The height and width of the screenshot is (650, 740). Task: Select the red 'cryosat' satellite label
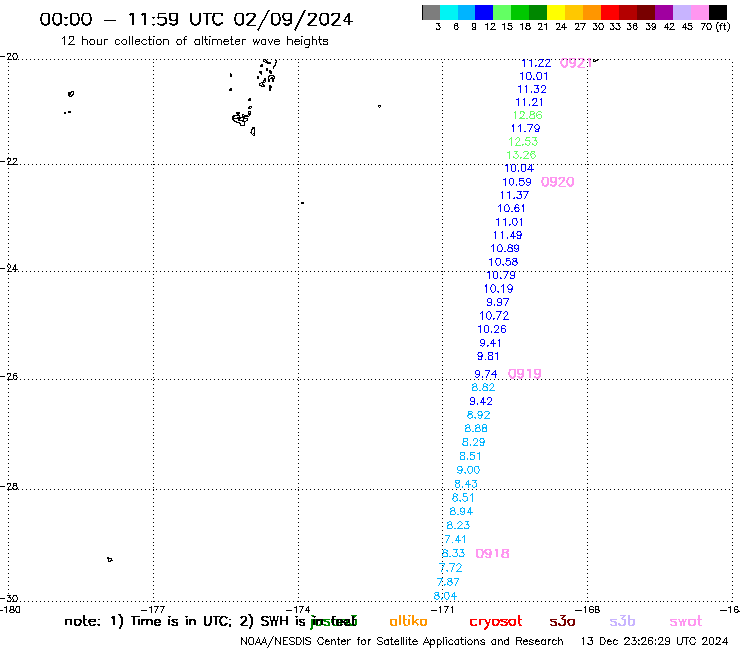tap(496, 622)
